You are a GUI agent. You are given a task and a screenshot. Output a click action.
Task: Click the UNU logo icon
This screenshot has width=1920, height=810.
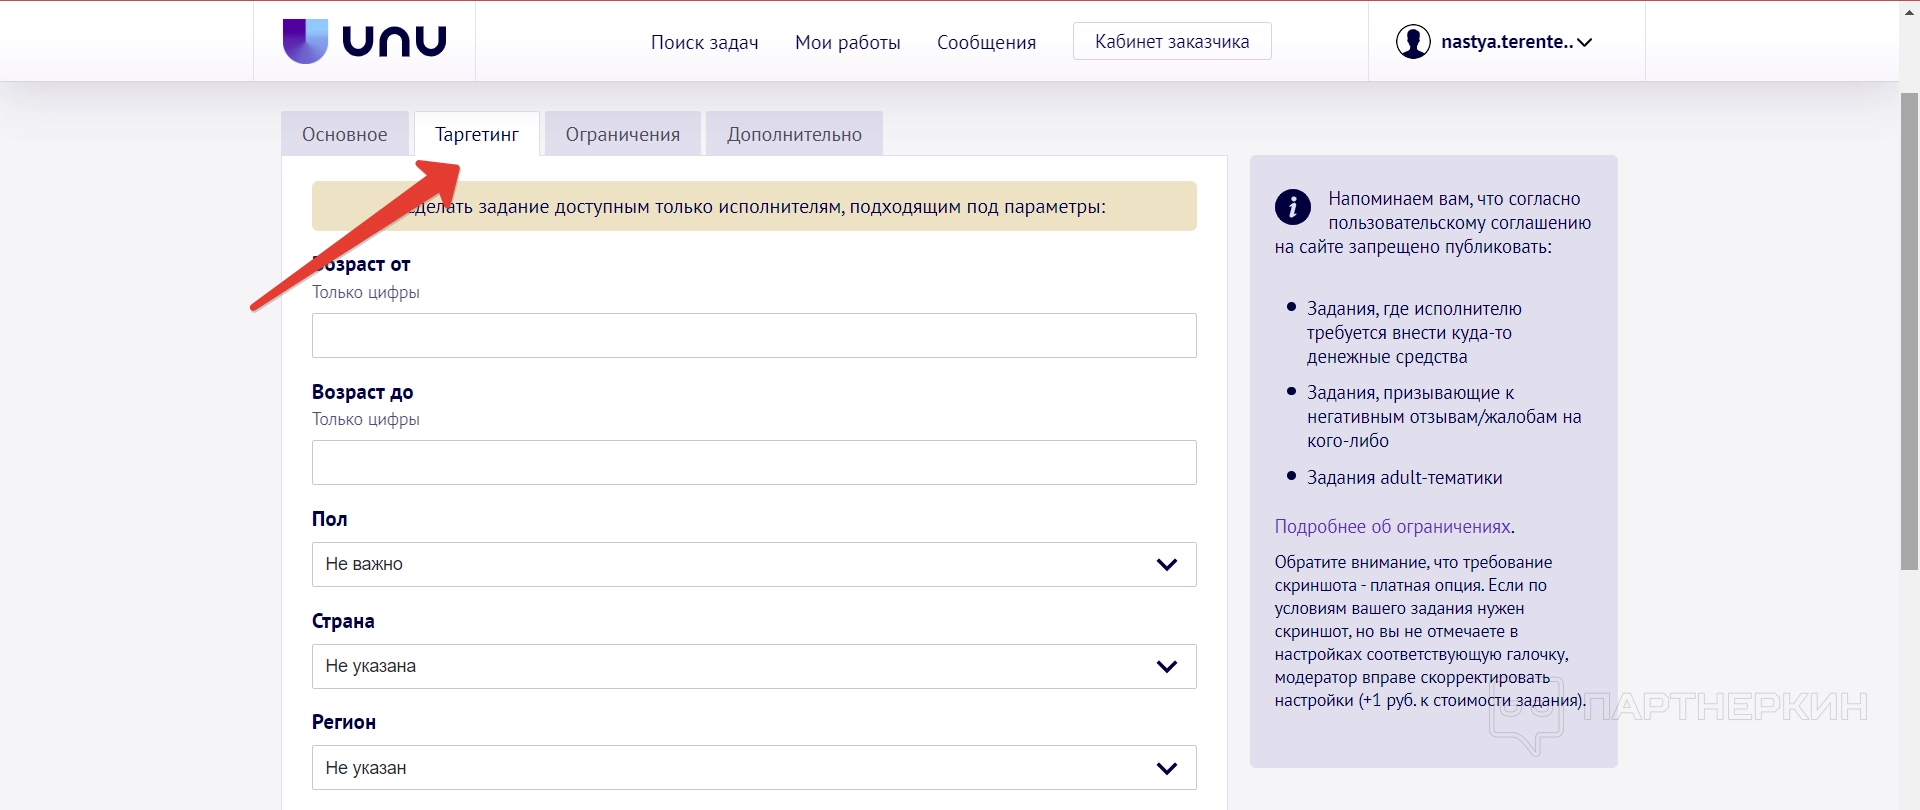click(x=305, y=41)
